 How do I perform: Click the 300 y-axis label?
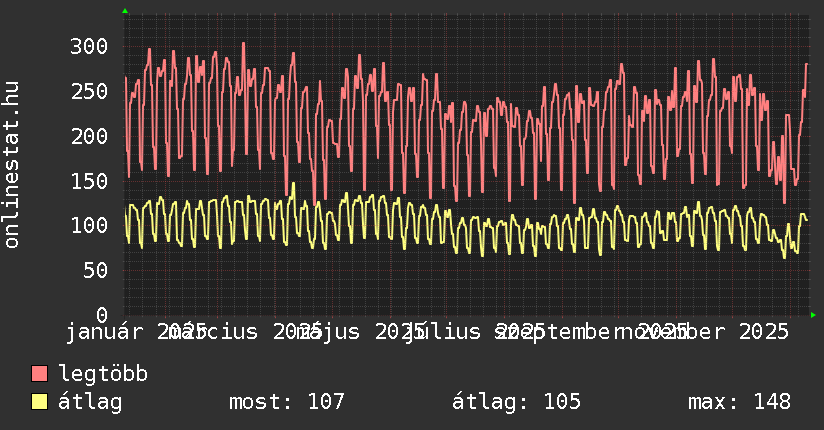click(89, 46)
